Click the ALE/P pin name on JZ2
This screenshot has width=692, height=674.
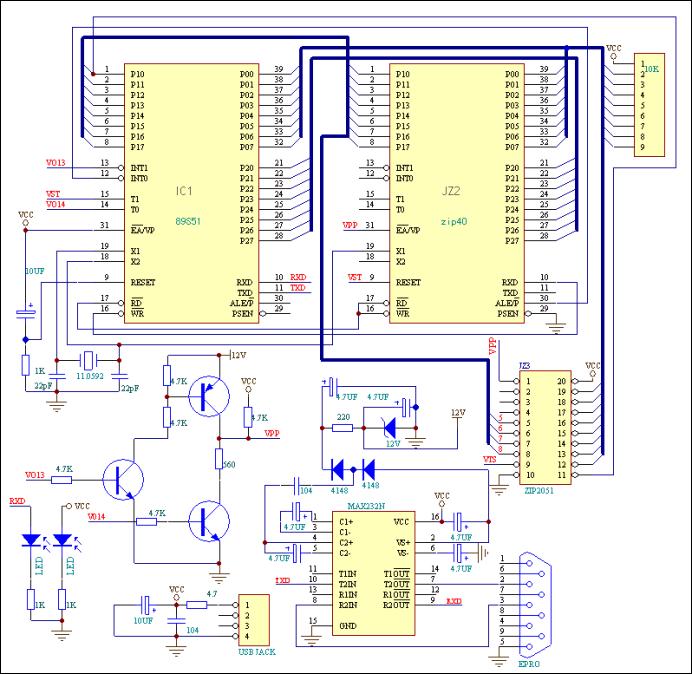pos(507,303)
